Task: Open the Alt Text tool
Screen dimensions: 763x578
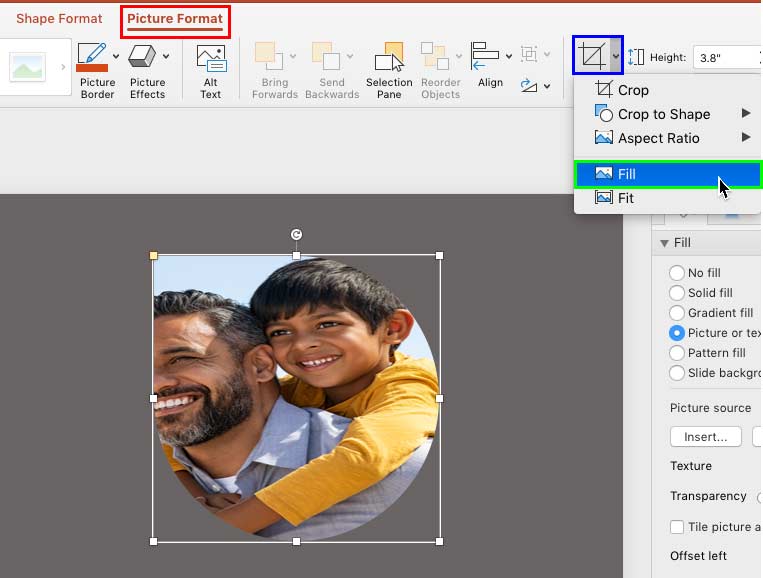Action: [x=211, y=71]
